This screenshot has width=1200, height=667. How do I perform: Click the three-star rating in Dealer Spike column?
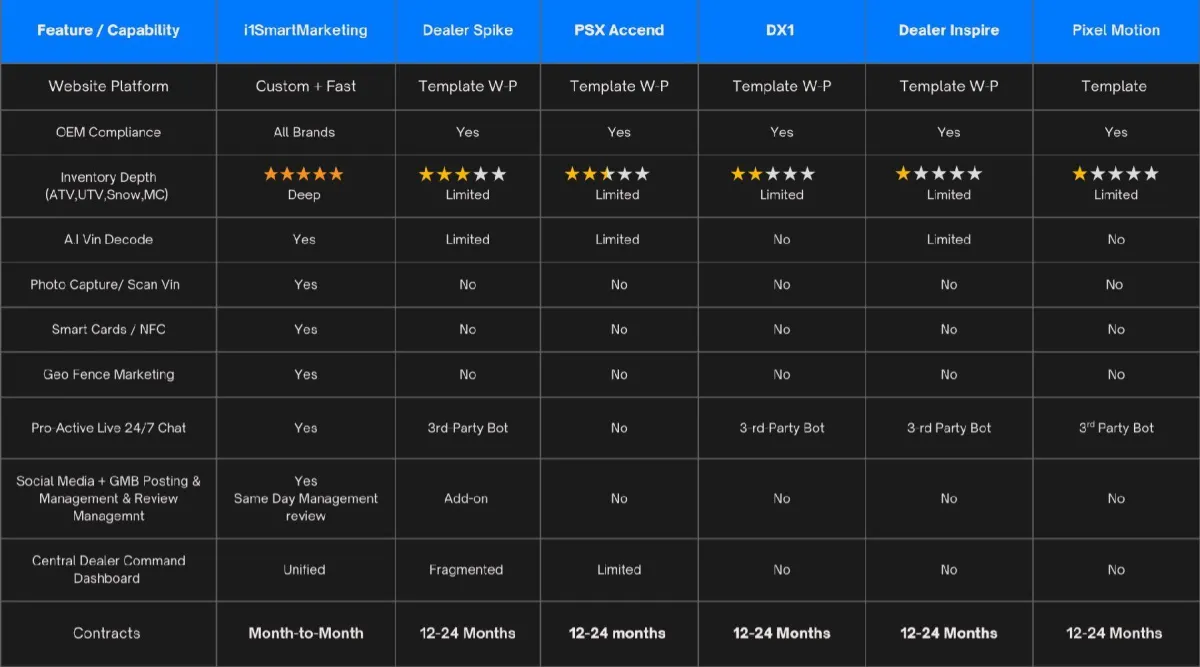pyautogui.click(x=462, y=174)
